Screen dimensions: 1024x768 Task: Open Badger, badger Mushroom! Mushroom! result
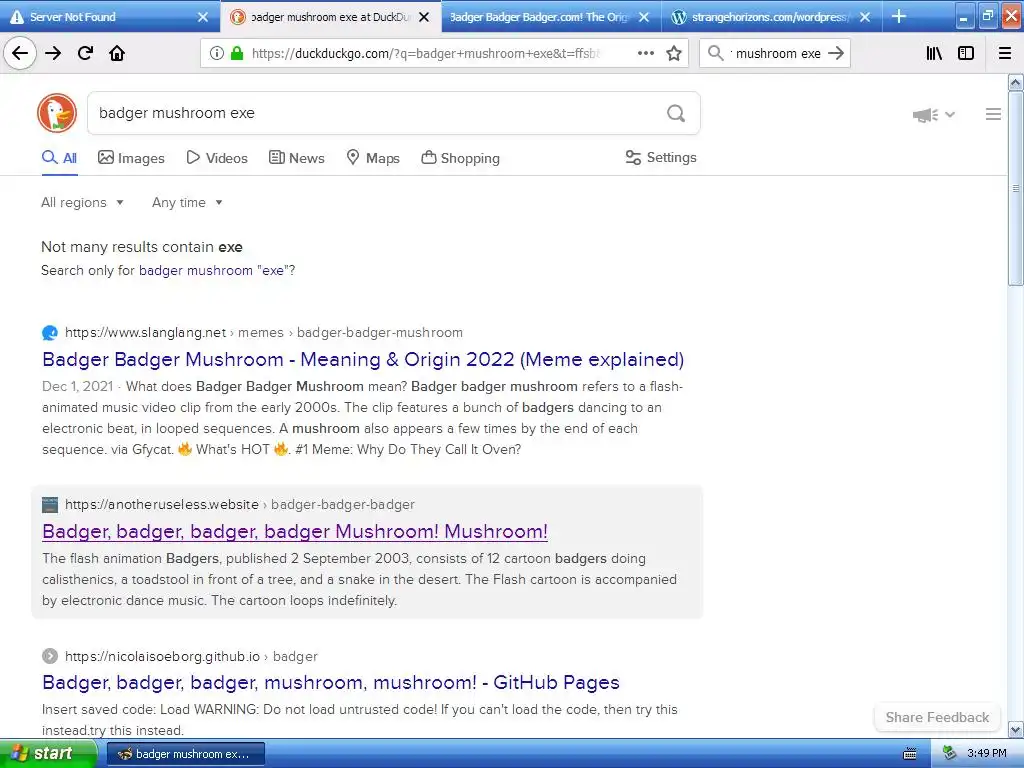point(295,532)
